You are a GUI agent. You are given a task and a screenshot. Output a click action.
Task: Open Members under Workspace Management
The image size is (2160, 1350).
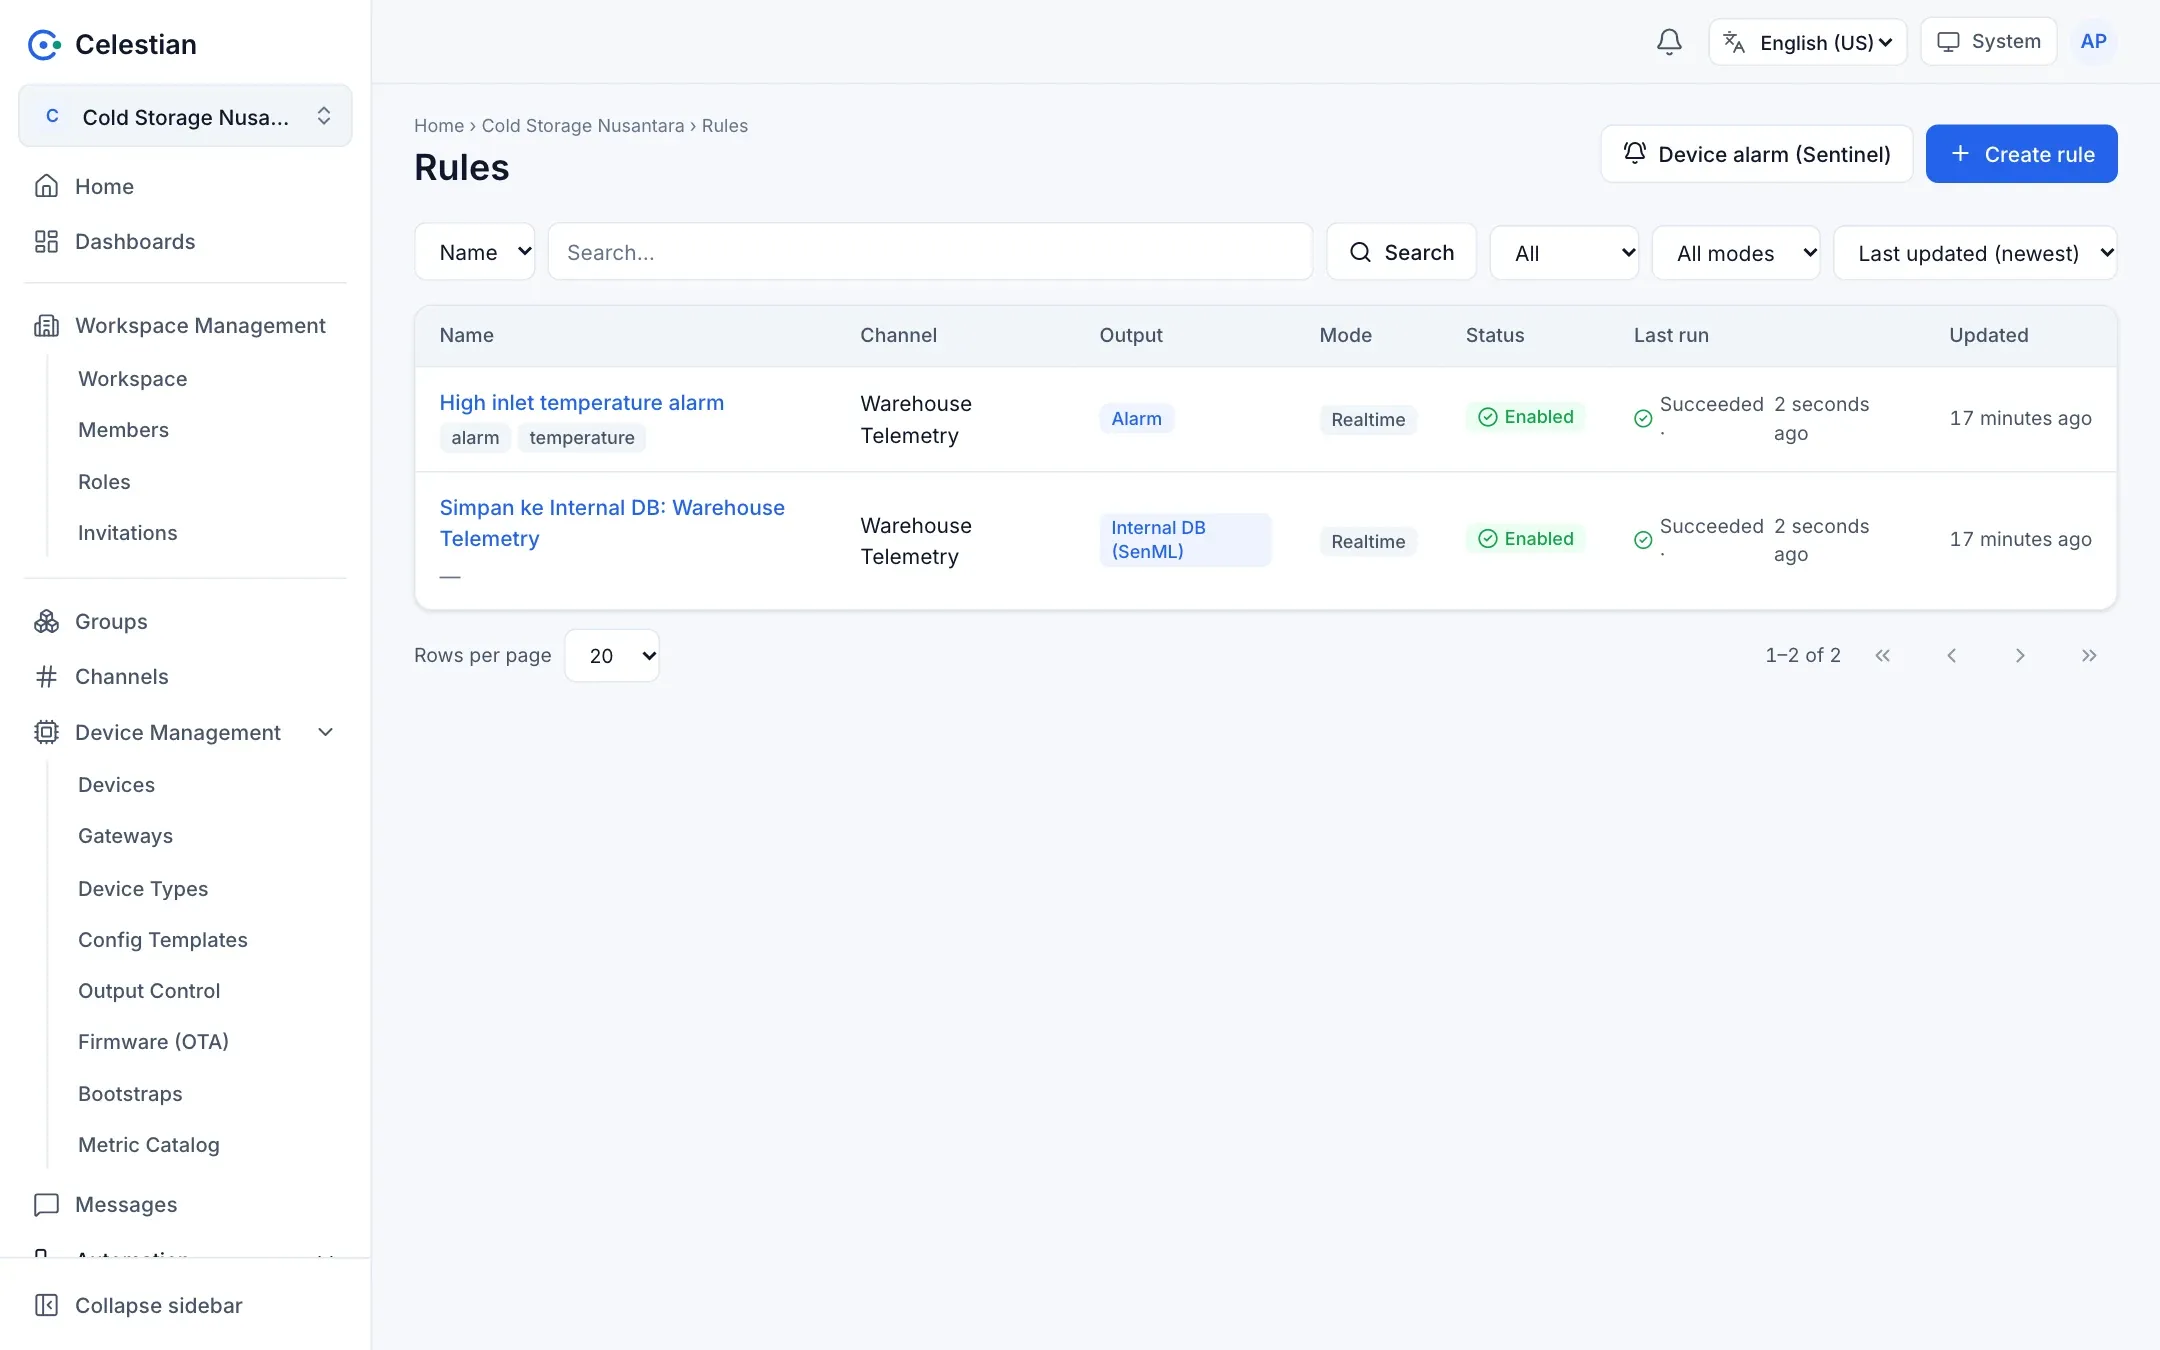coord(123,430)
